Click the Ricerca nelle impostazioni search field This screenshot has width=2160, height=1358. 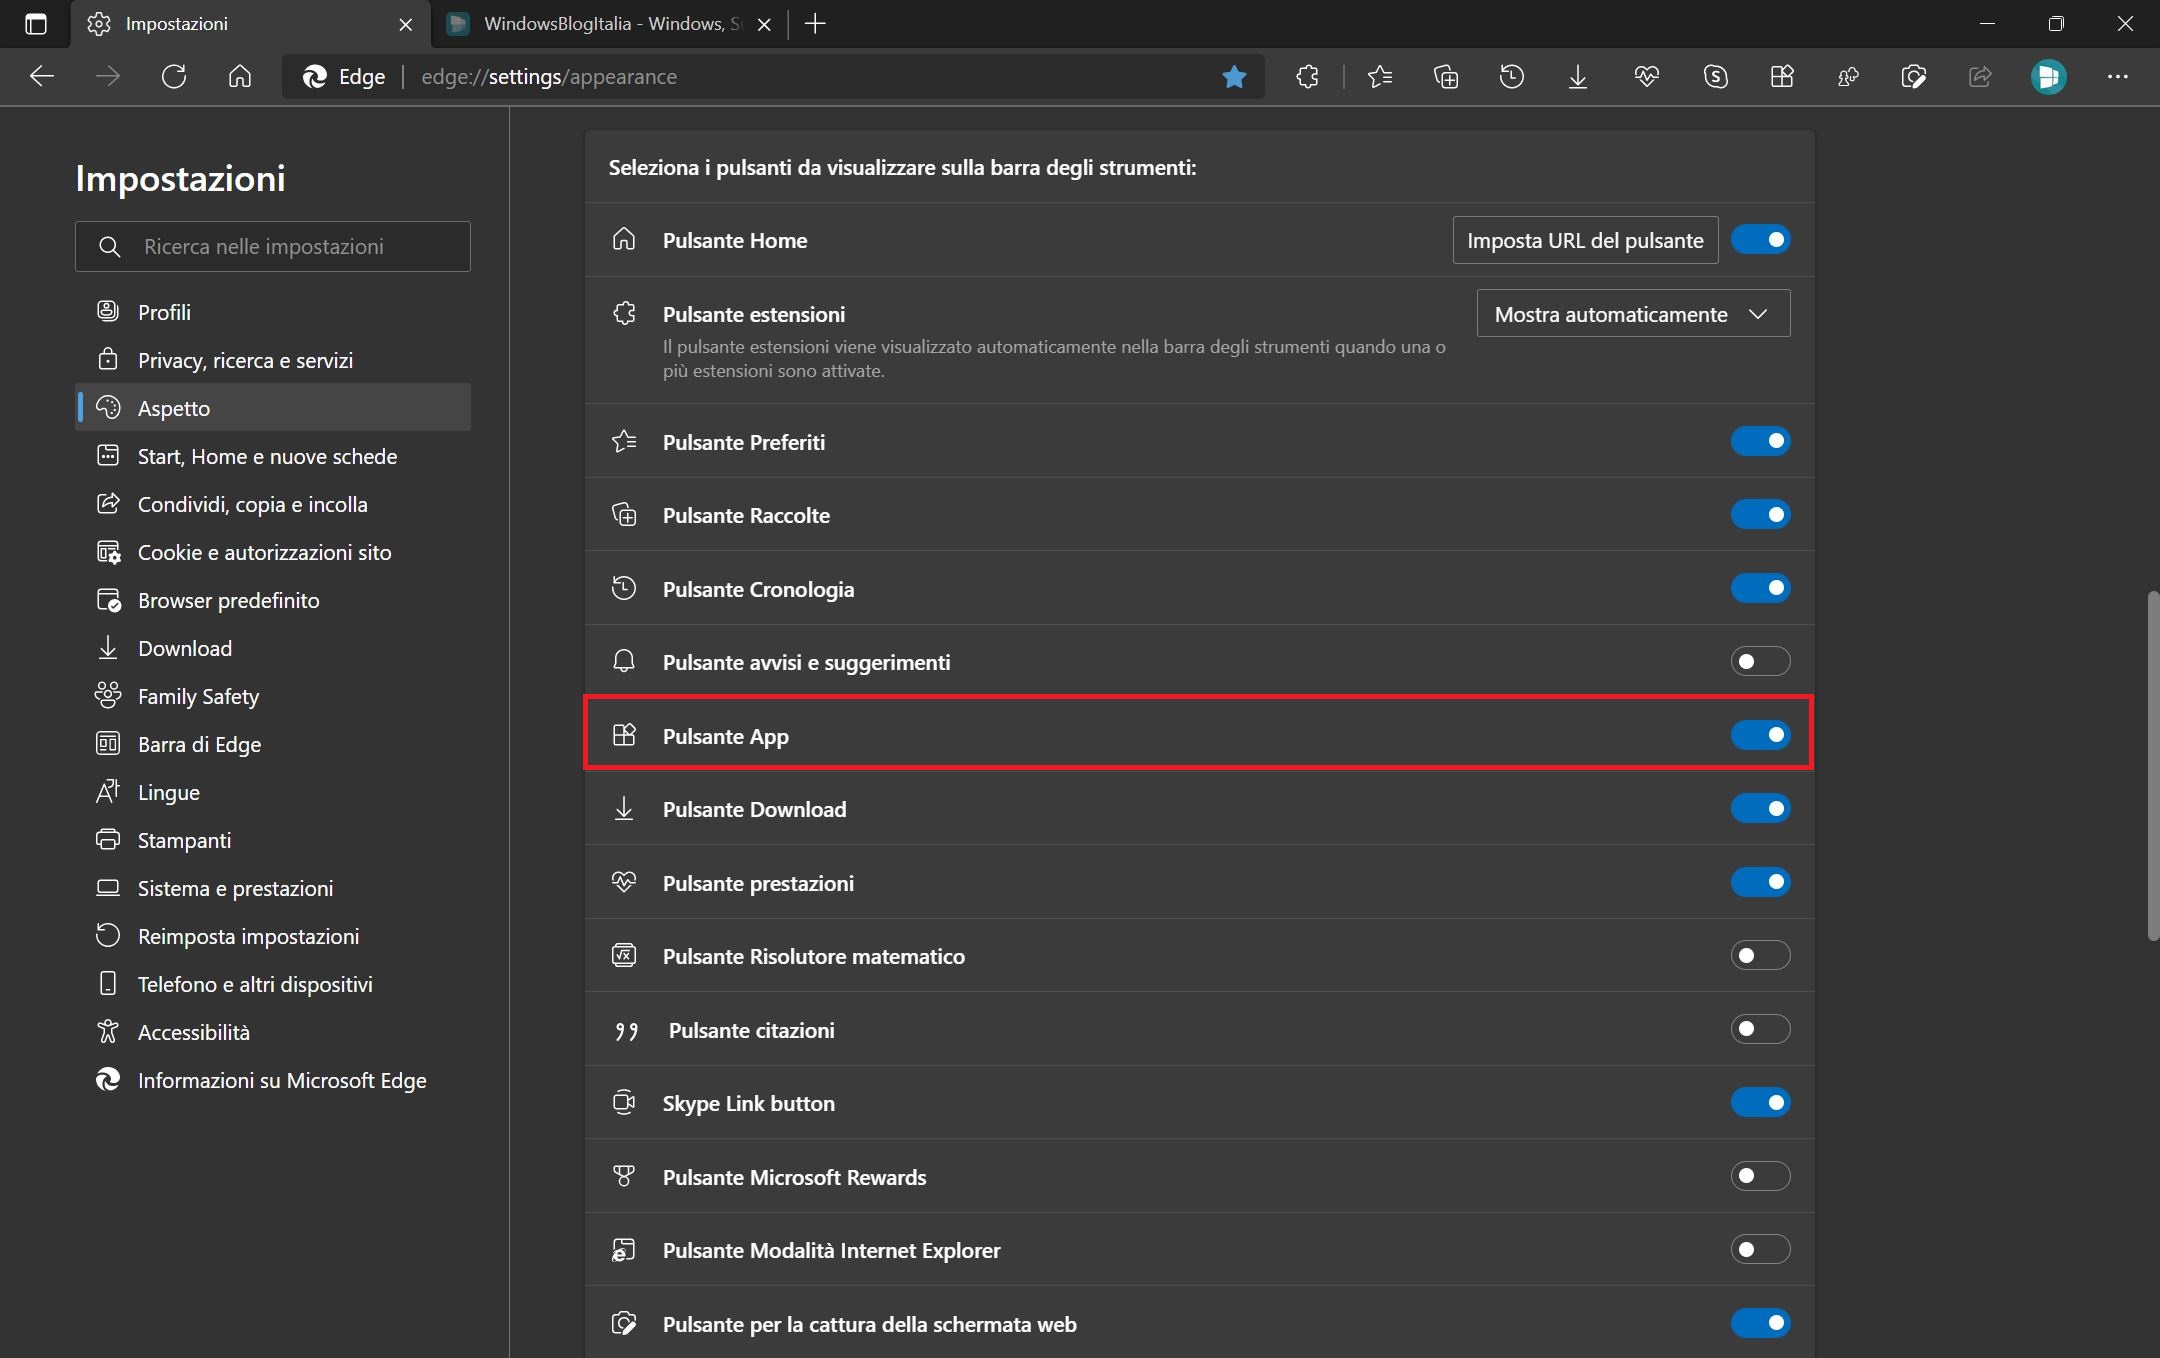pyautogui.click(x=273, y=246)
